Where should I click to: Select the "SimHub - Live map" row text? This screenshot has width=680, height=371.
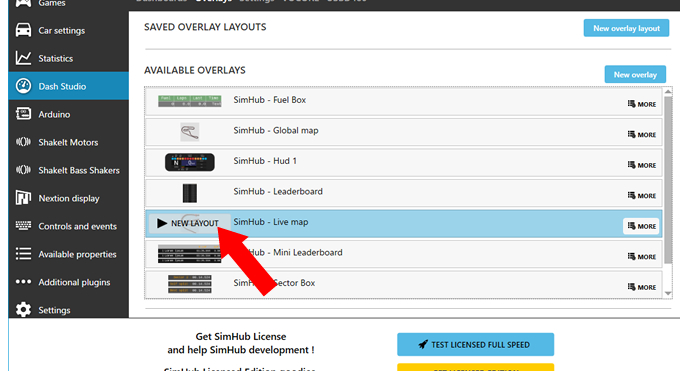271,222
